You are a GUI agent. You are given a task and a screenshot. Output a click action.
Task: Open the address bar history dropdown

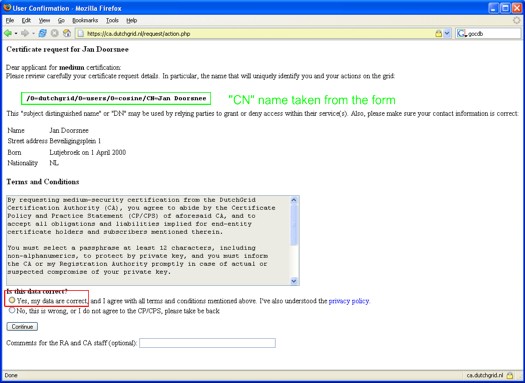click(x=447, y=33)
